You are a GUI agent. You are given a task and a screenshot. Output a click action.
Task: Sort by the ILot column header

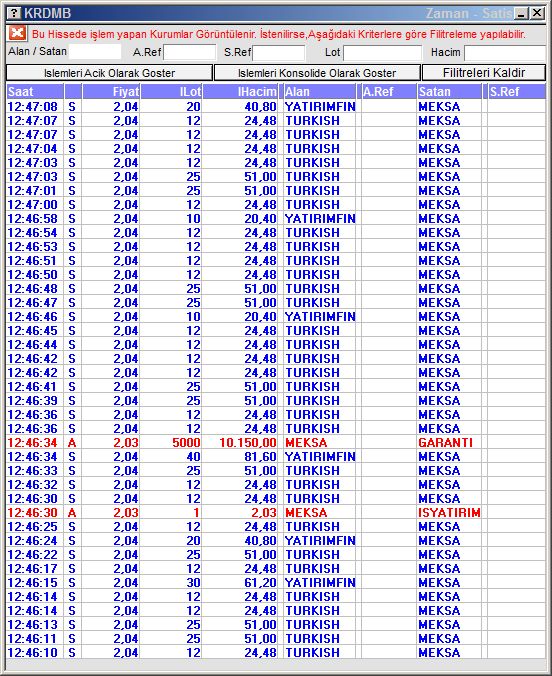171,92
